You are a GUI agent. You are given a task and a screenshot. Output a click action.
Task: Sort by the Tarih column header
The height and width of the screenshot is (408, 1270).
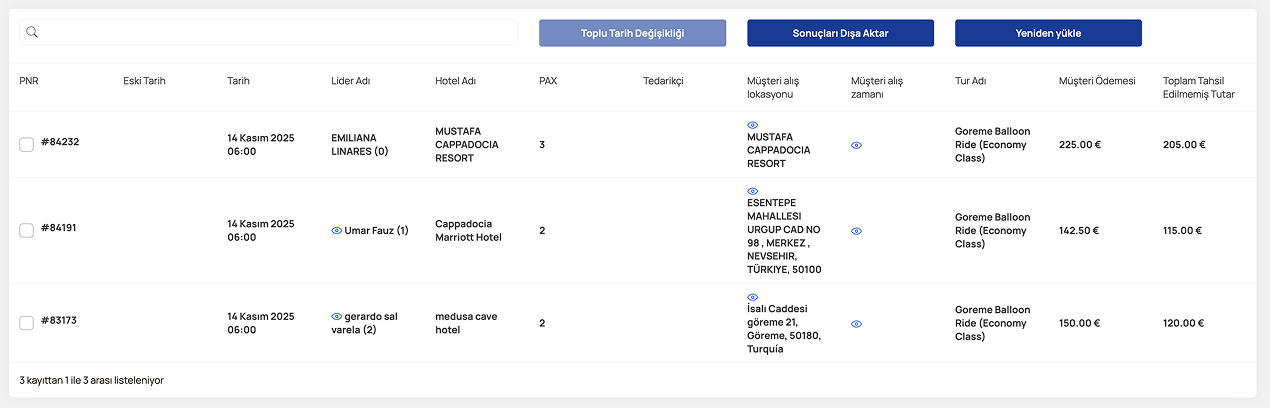click(238, 81)
